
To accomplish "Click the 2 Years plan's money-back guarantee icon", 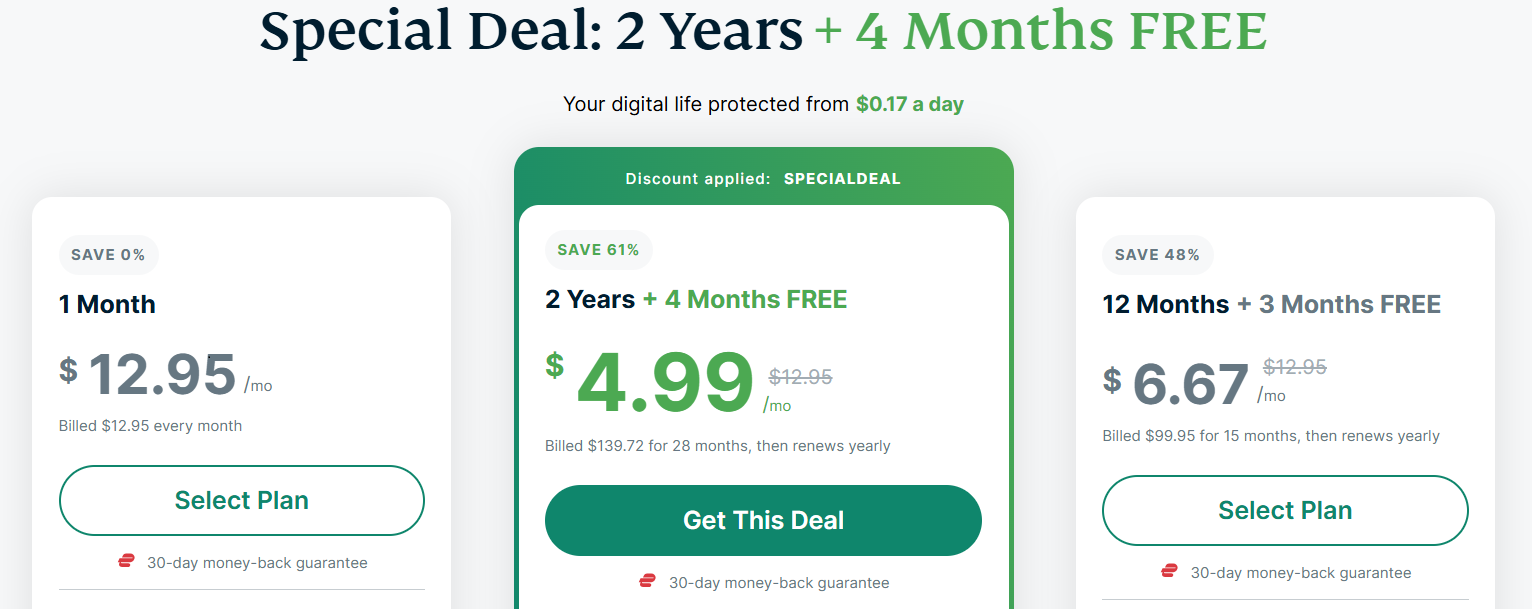I will click(648, 582).
